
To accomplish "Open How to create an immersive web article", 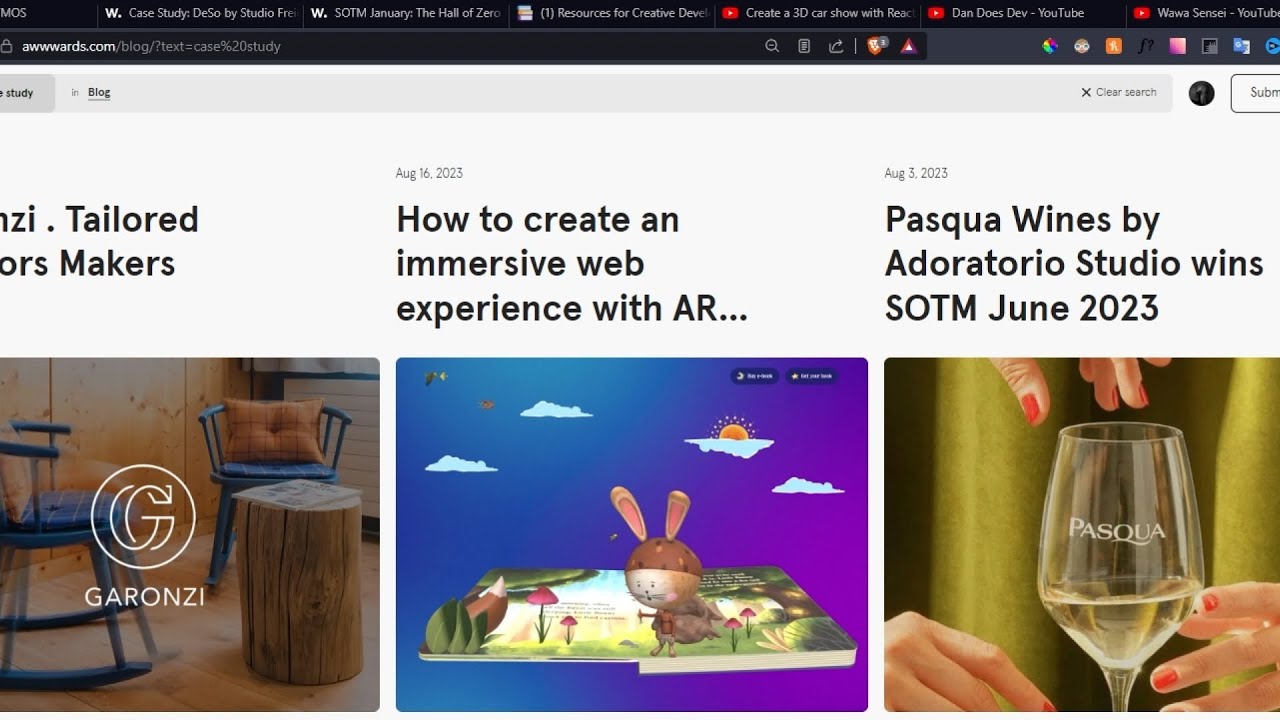I will [x=572, y=264].
